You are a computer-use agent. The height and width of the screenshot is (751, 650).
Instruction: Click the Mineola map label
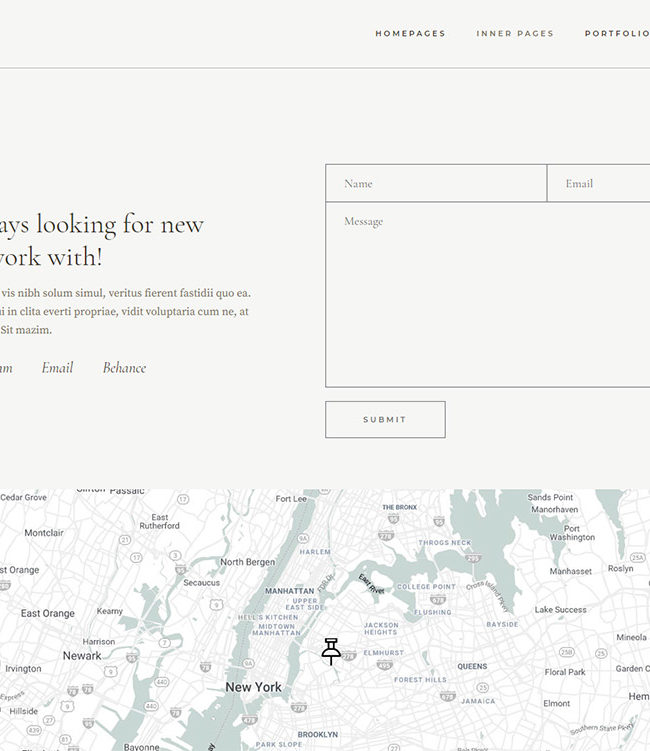click(x=631, y=637)
